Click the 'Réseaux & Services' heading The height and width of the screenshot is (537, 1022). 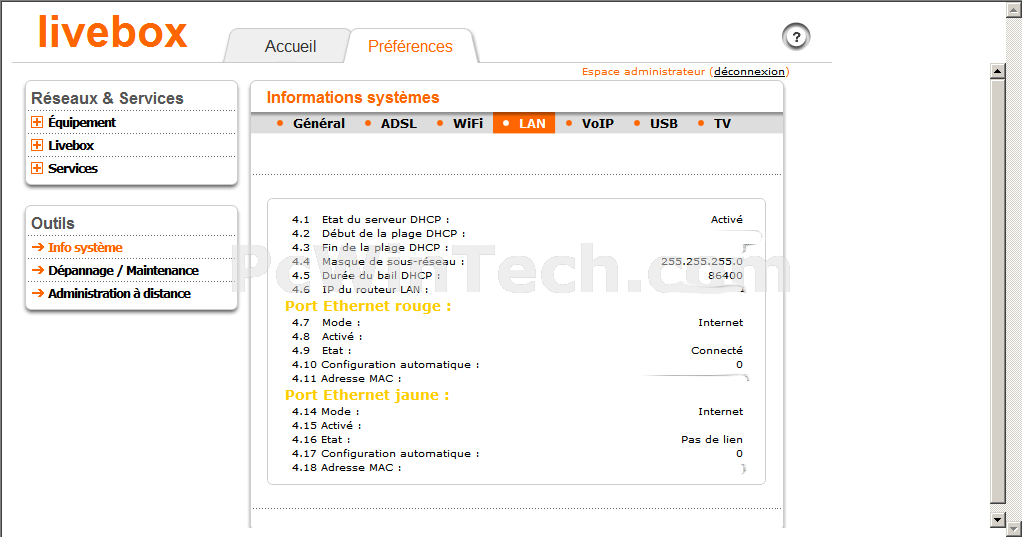[108, 98]
